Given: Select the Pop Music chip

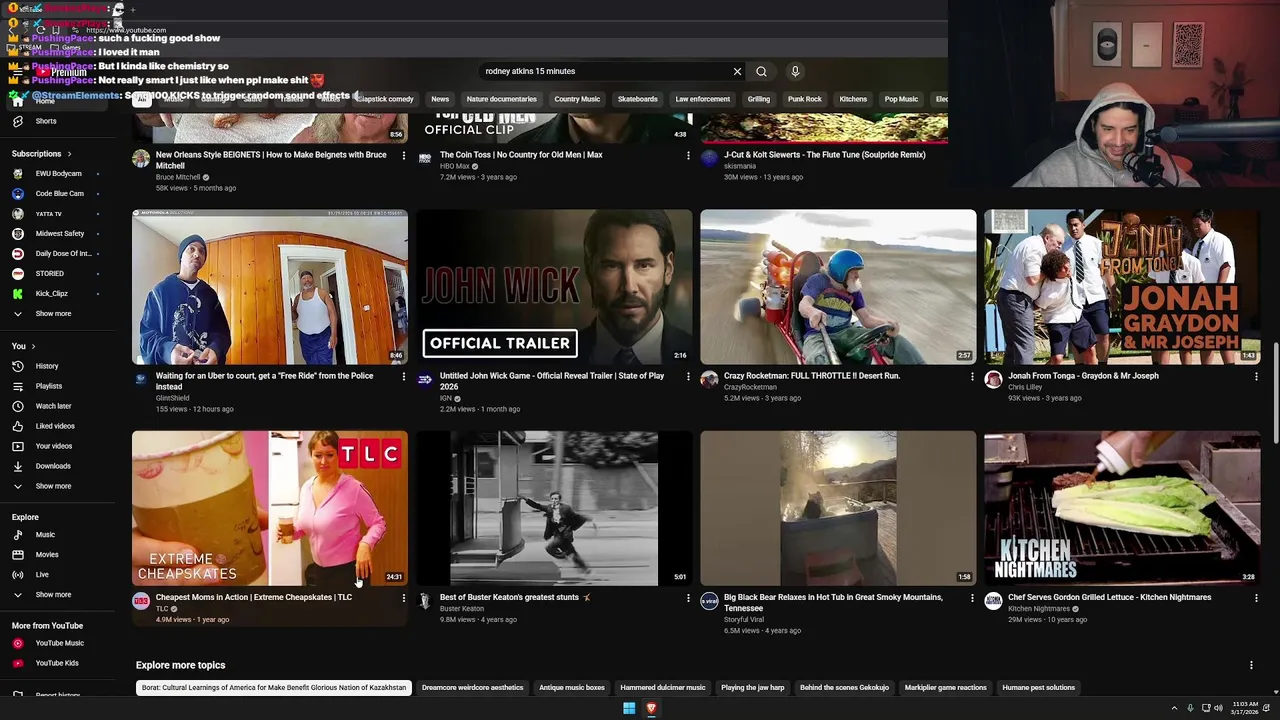Looking at the screenshot, I should click(x=901, y=99).
